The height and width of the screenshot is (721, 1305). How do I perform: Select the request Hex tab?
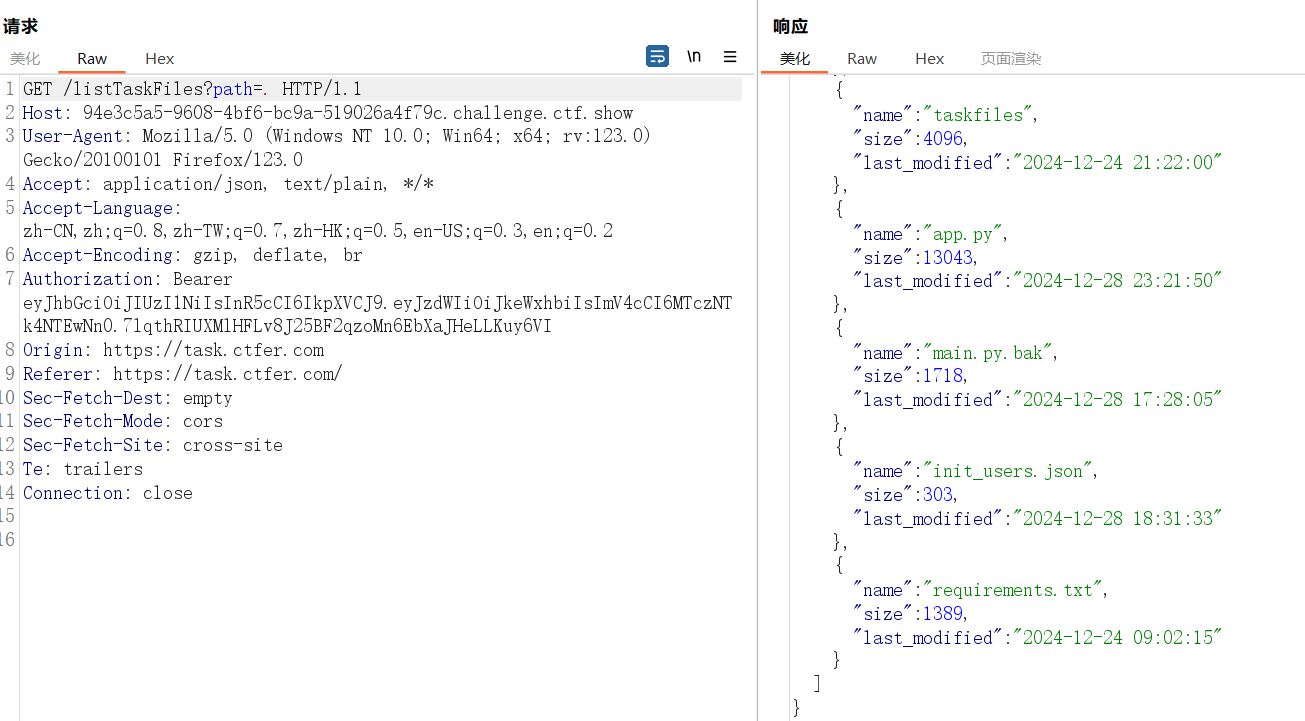[x=159, y=59]
